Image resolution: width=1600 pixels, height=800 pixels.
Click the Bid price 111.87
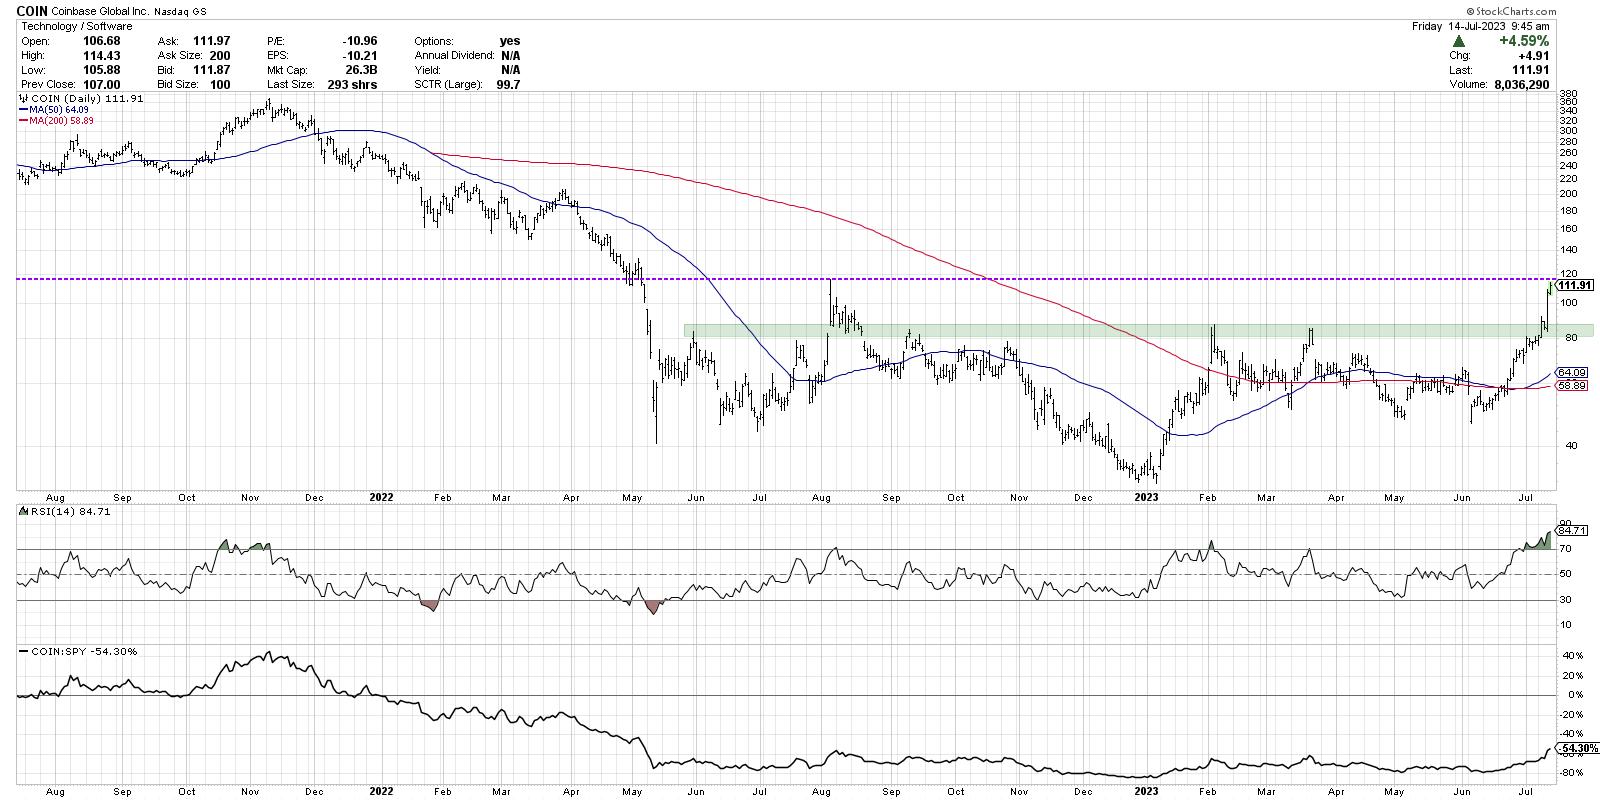click(212, 70)
